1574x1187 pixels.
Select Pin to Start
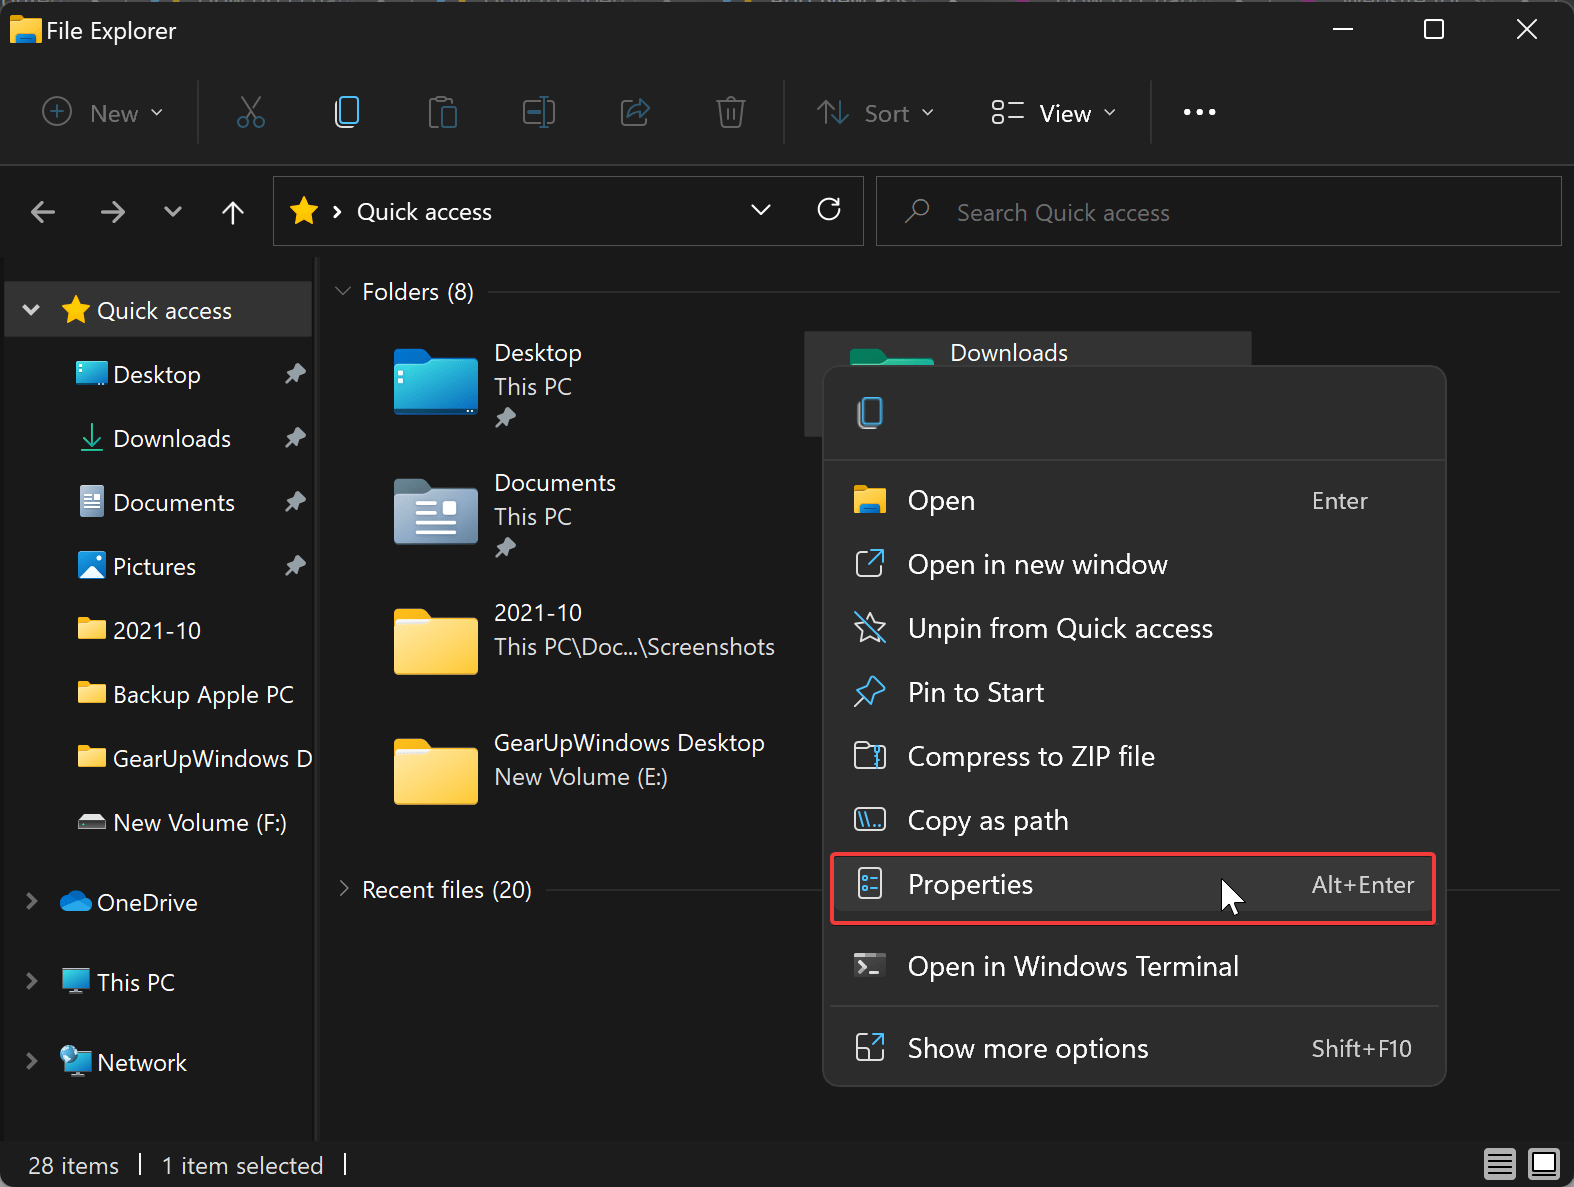[1134, 692]
